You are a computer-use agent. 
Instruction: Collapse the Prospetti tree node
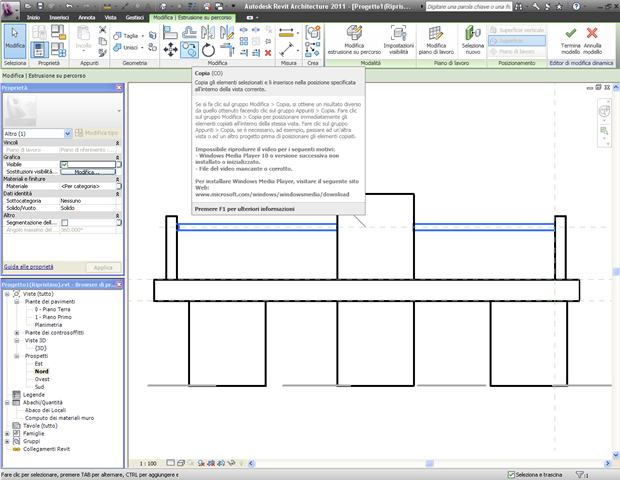17,355
